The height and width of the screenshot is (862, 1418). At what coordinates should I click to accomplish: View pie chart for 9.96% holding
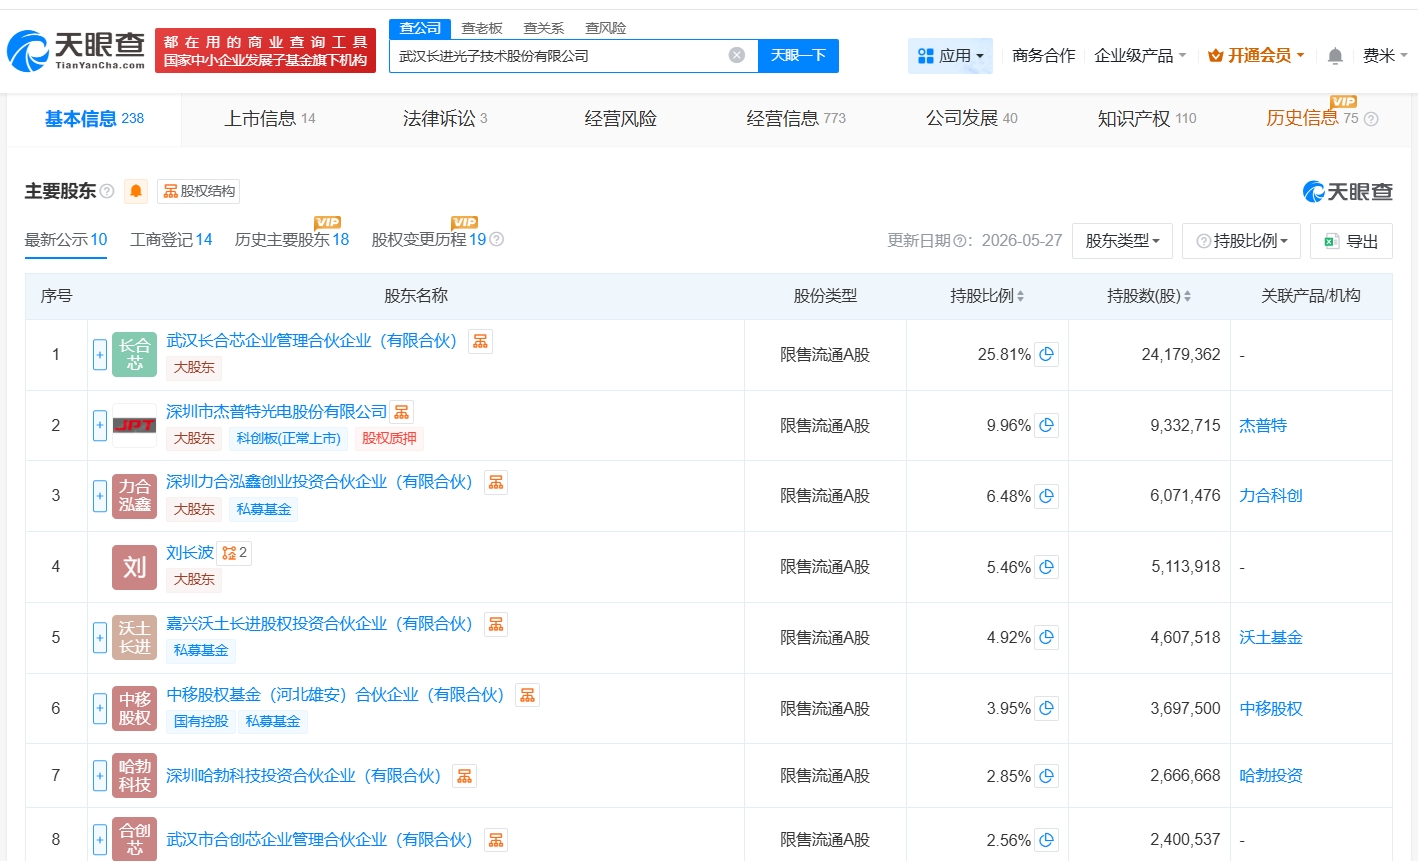pos(1047,426)
